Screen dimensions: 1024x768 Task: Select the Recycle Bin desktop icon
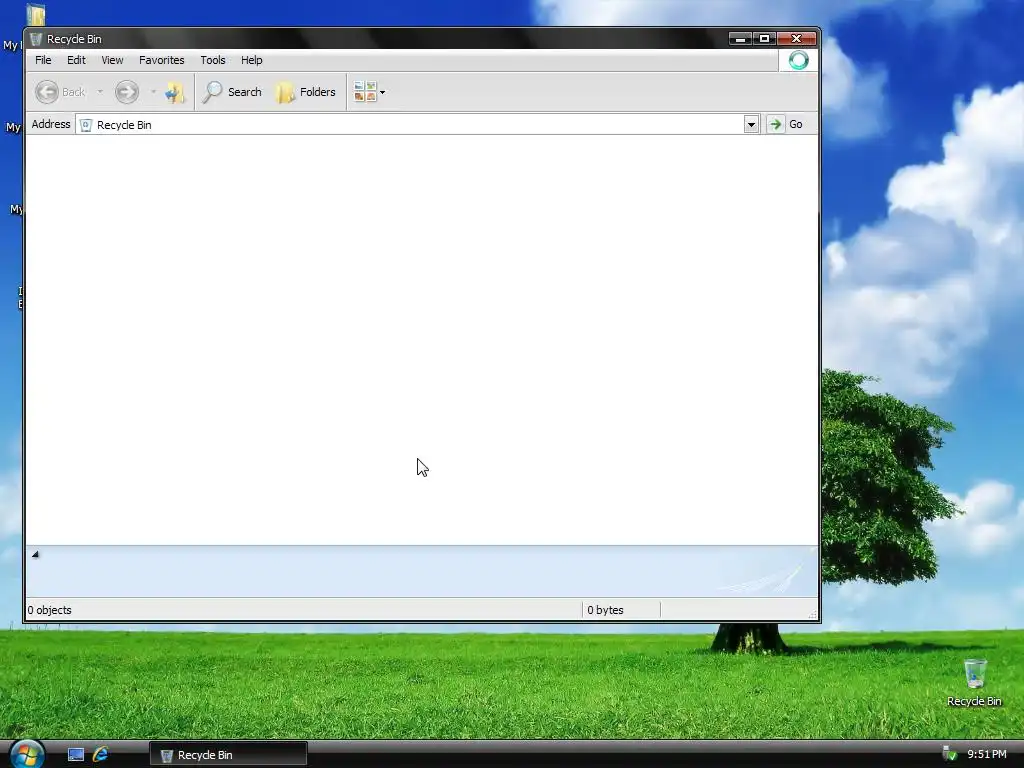[974, 682]
